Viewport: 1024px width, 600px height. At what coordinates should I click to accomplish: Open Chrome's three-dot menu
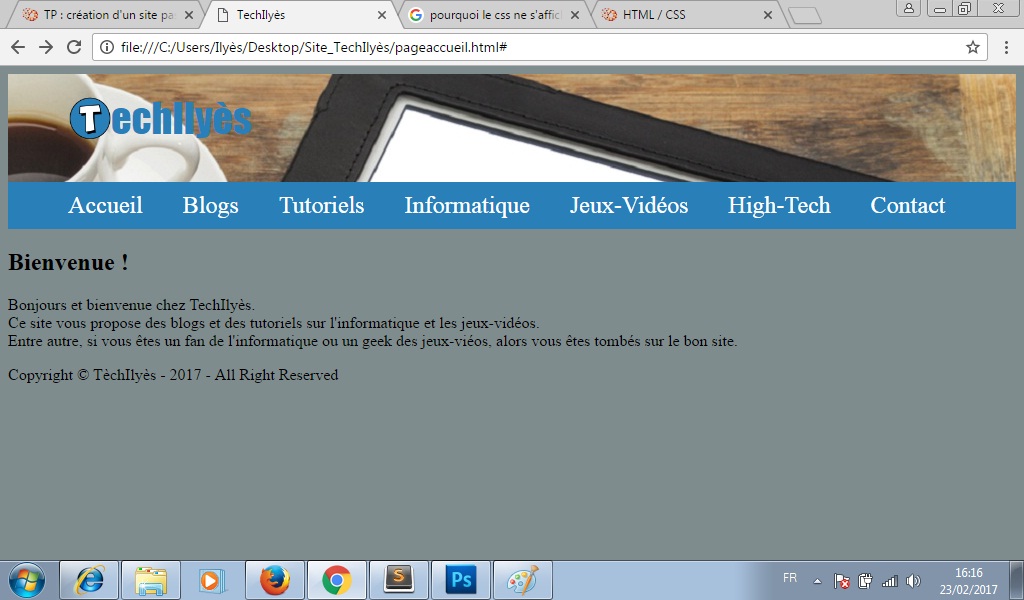(1006, 46)
